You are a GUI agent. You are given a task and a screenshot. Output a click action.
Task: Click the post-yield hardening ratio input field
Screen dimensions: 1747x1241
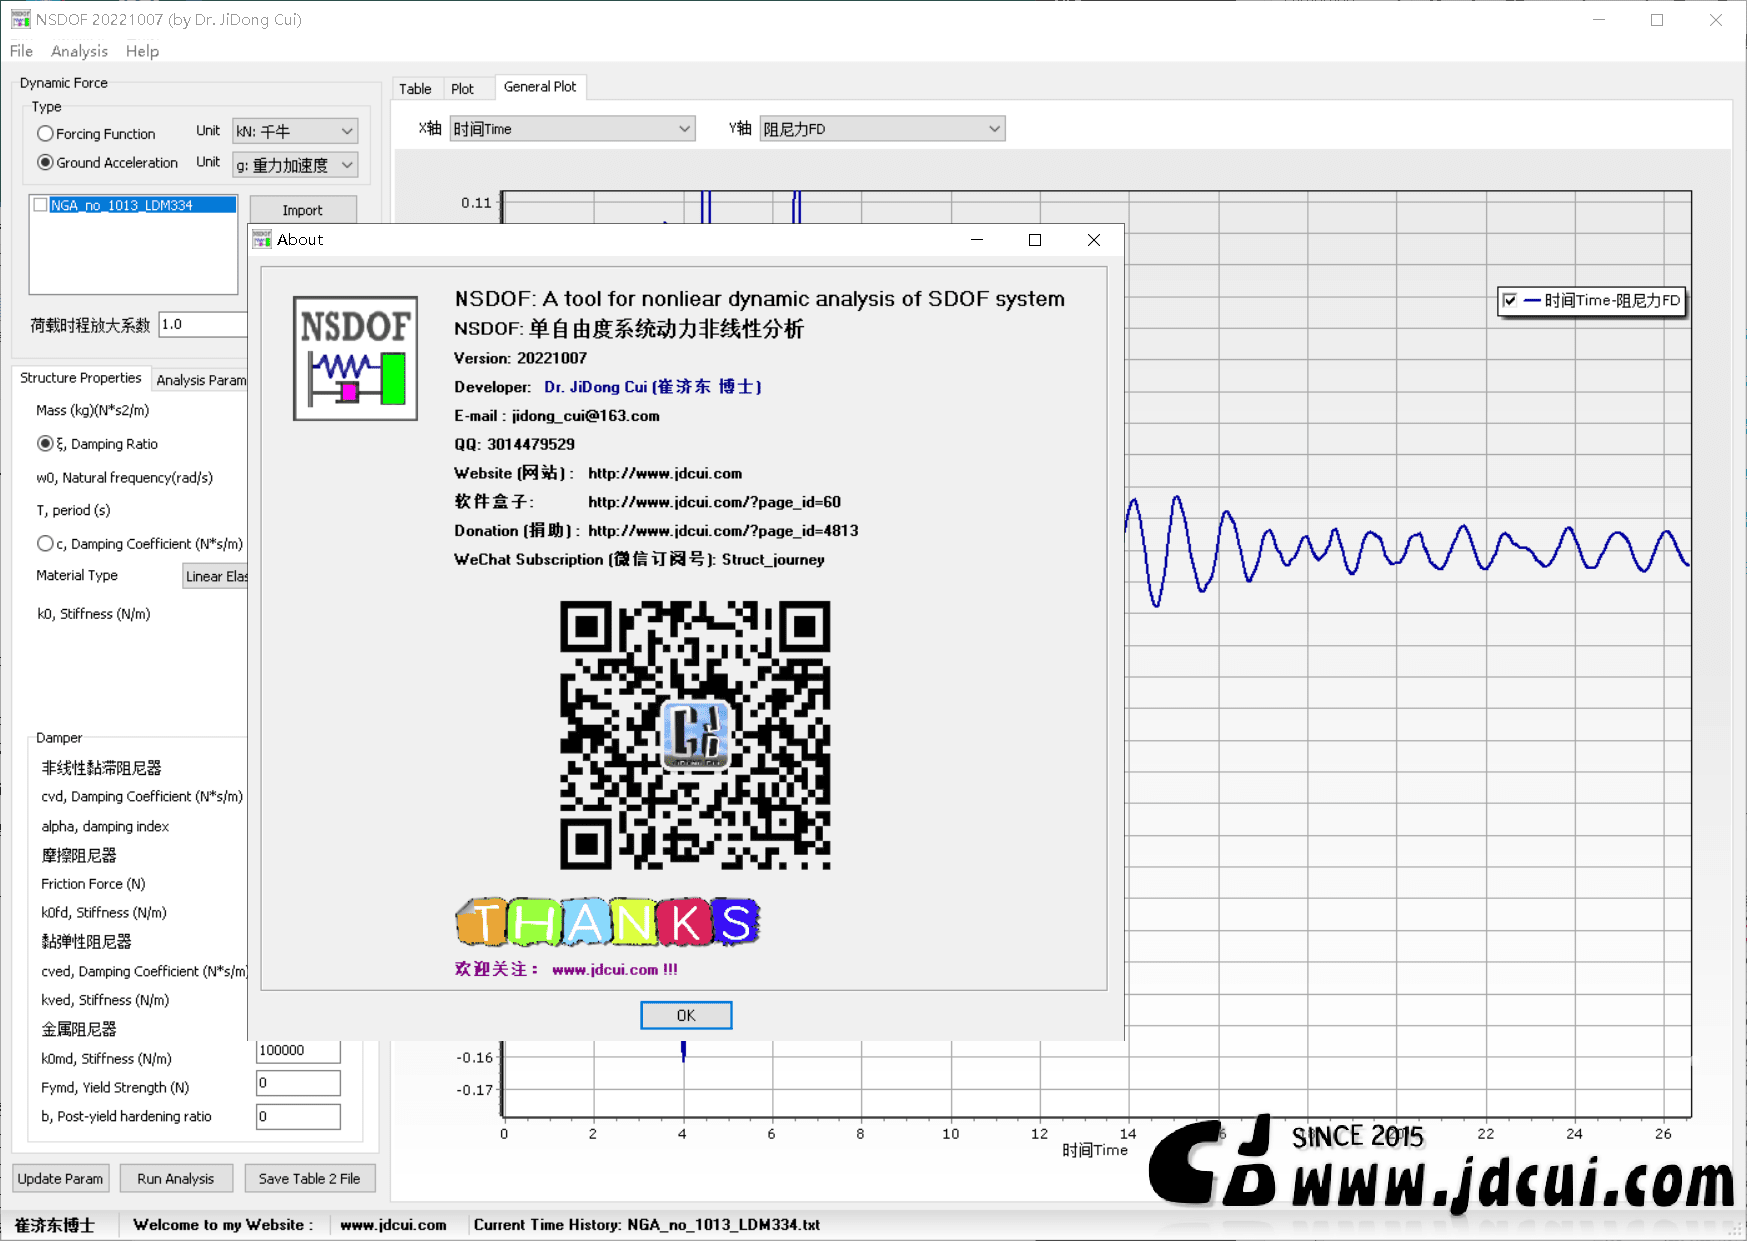click(x=298, y=1116)
